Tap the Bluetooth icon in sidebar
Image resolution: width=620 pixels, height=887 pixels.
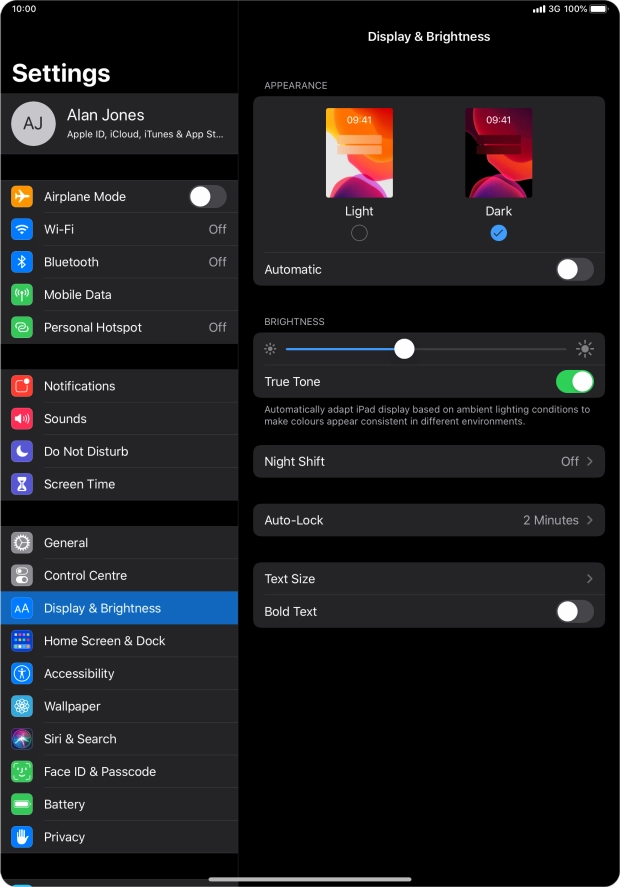tap(22, 262)
